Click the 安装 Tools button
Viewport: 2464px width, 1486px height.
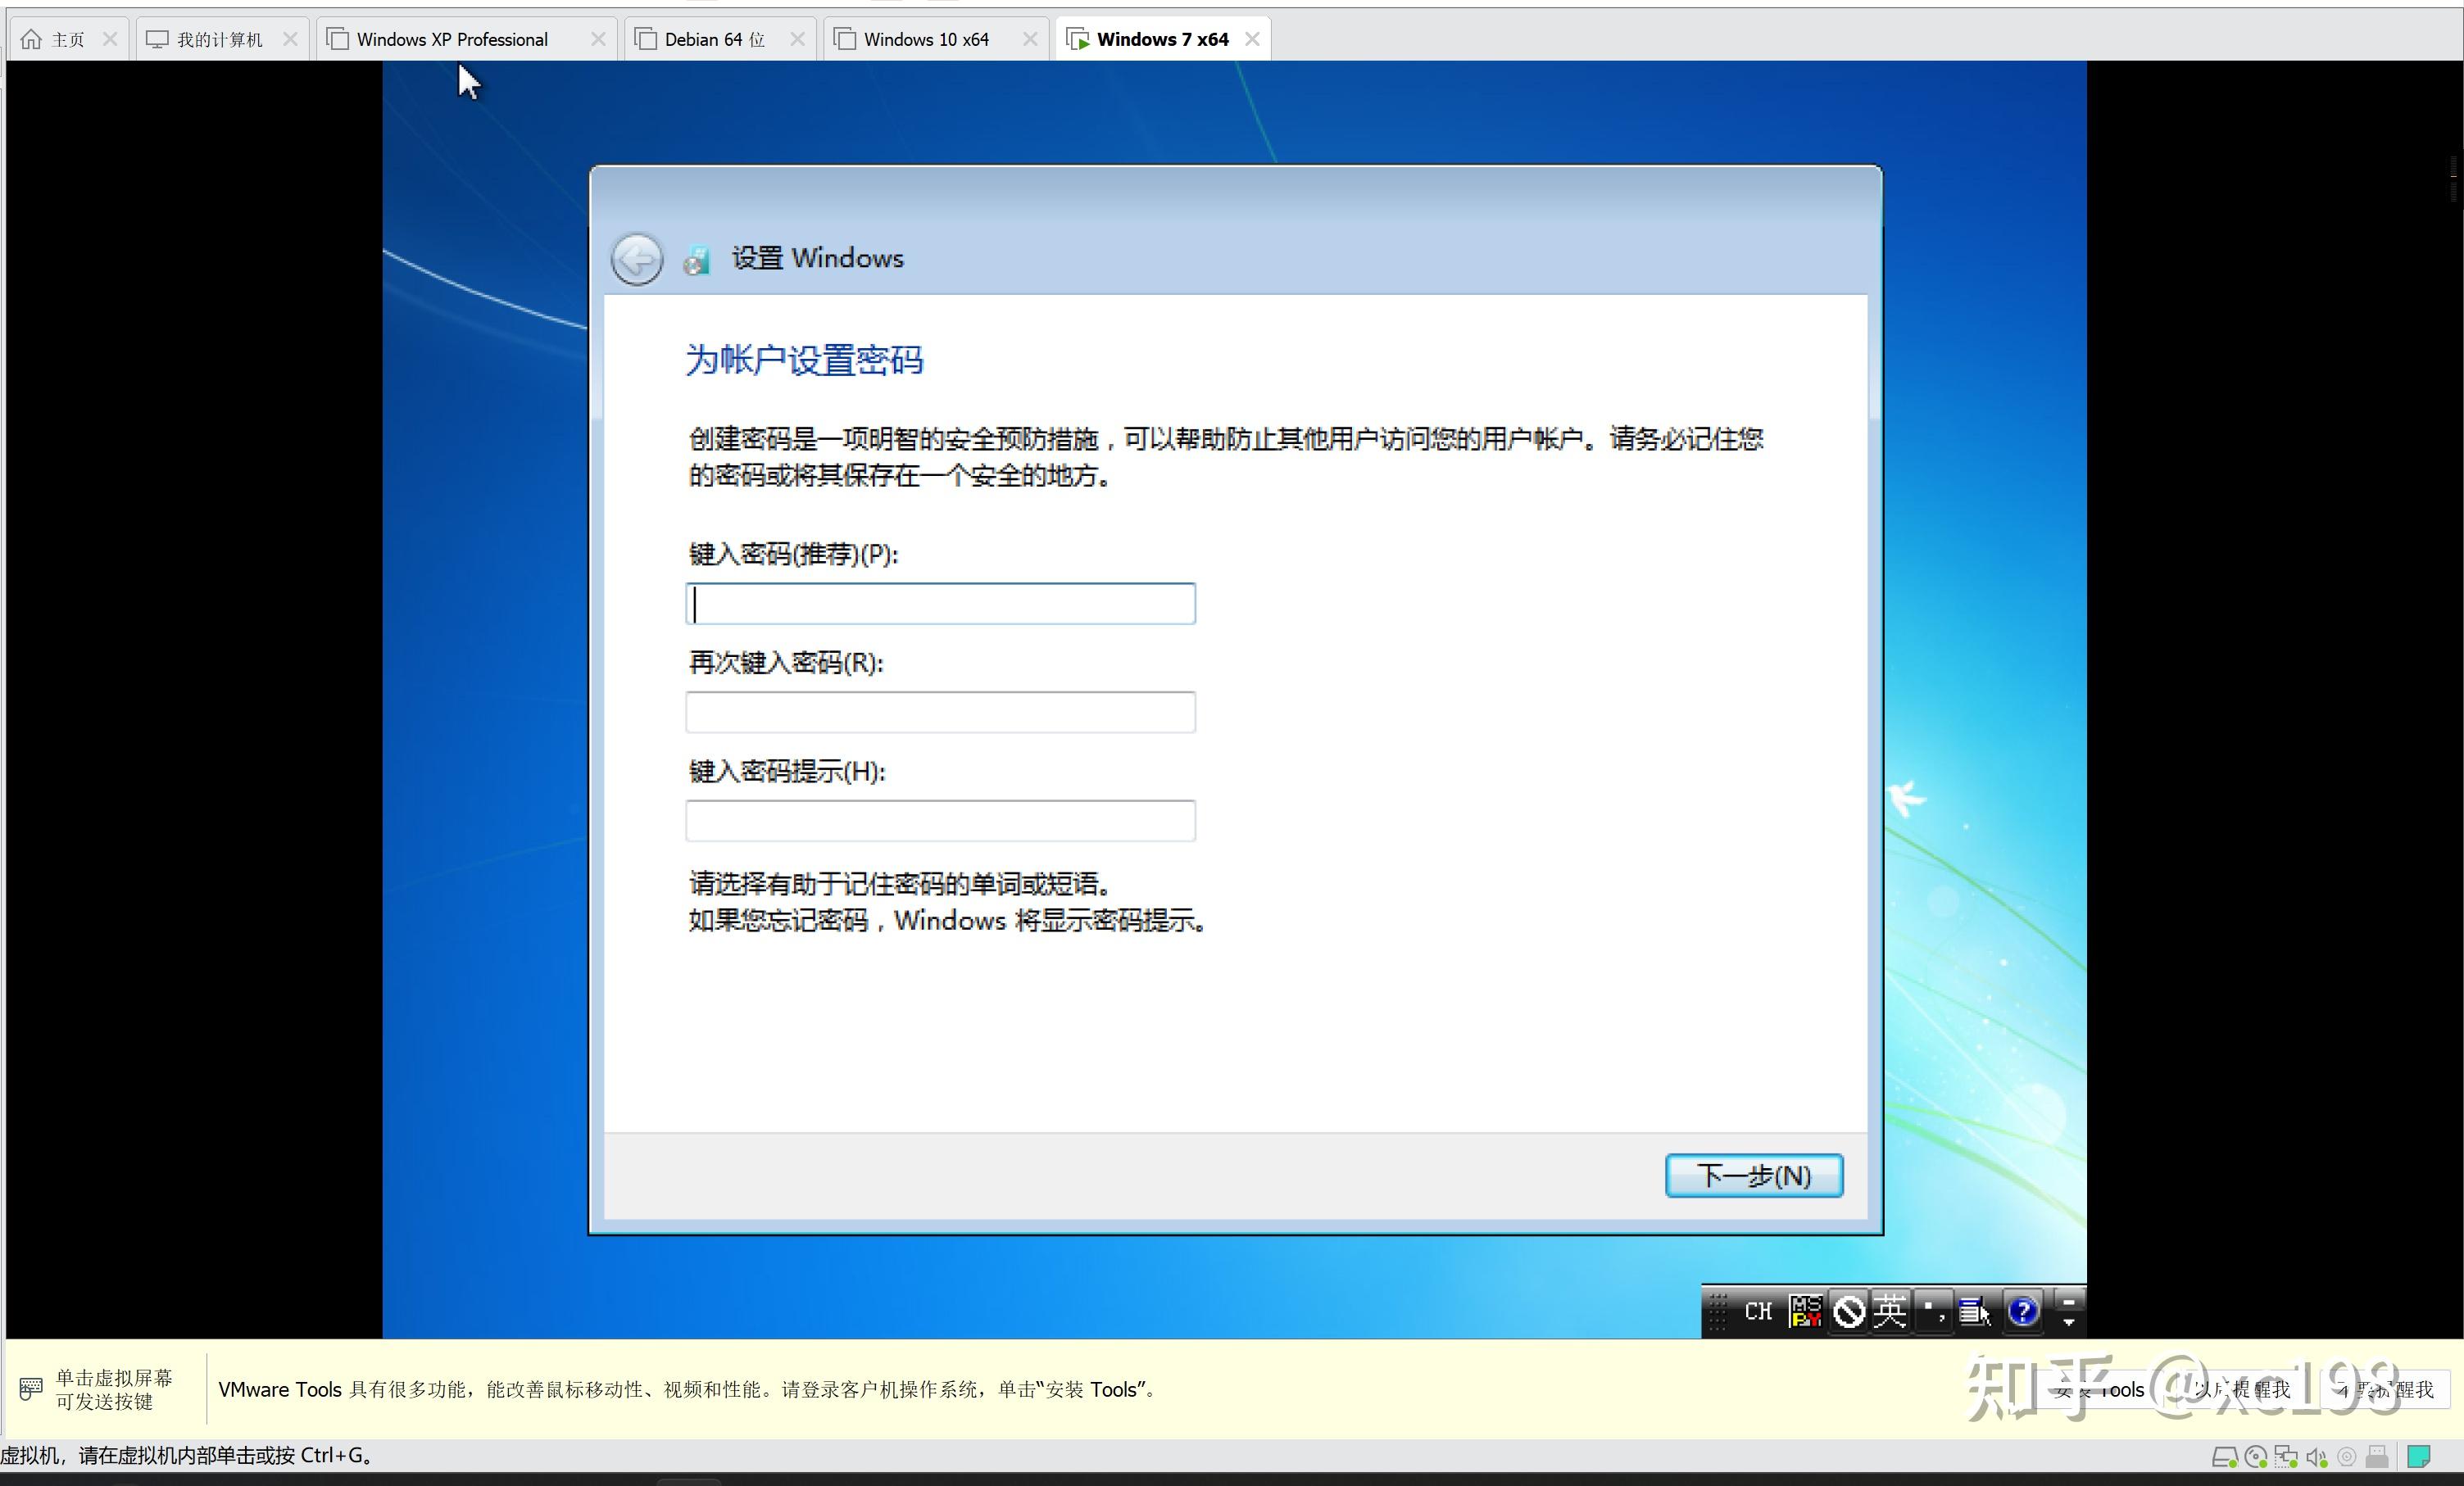pyautogui.click(x=2100, y=1389)
